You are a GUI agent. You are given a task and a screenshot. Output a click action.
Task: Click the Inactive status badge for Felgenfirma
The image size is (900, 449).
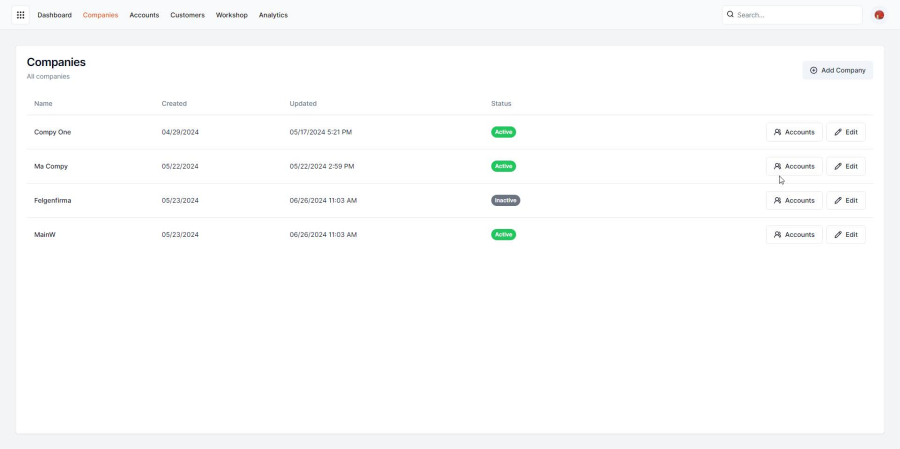(505, 200)
